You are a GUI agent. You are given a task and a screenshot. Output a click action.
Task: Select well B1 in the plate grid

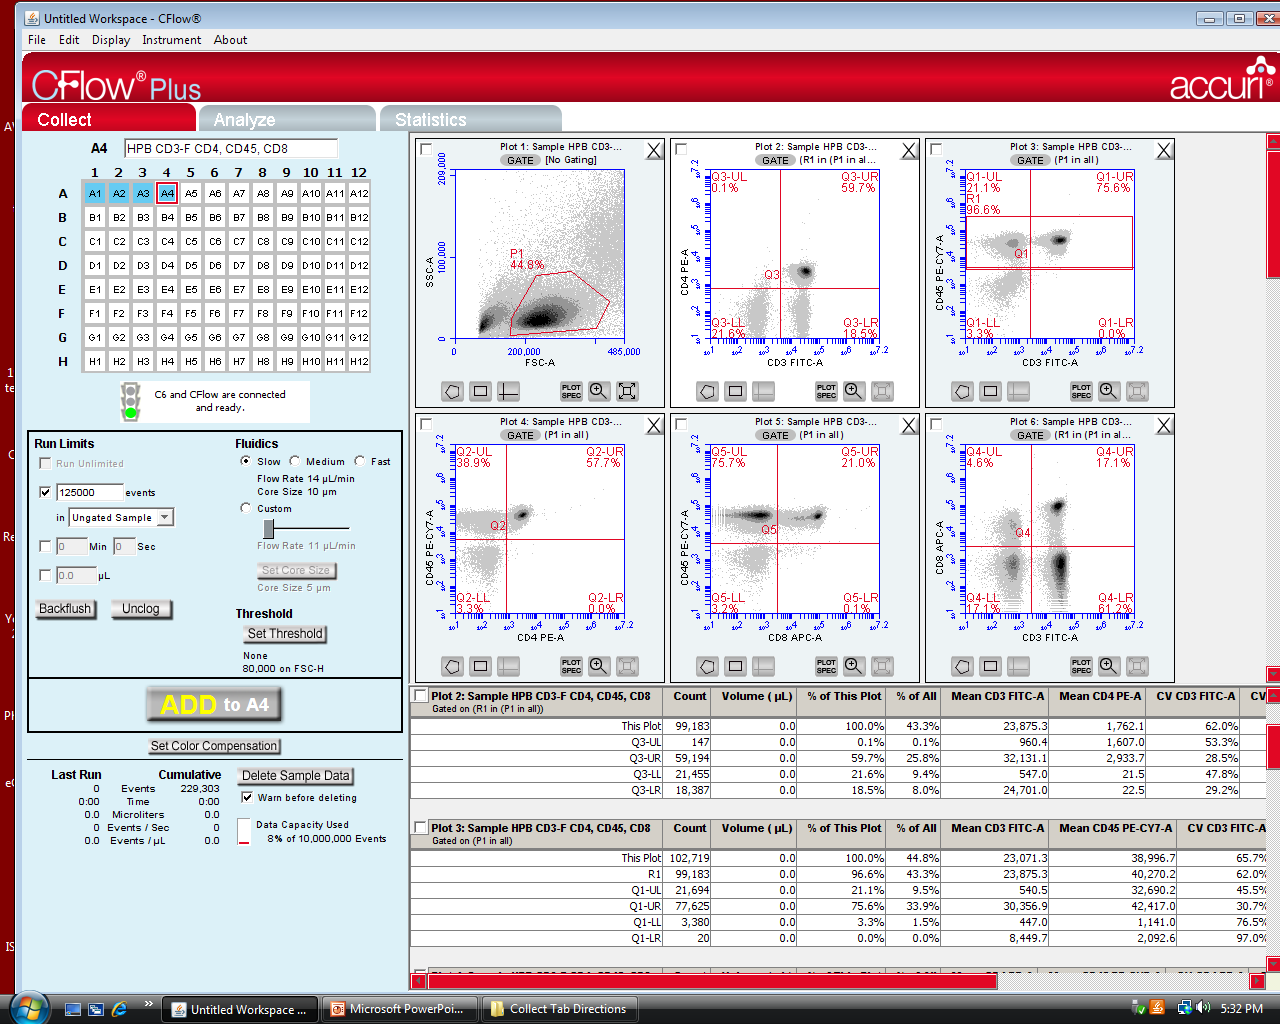pyautogui.click(x=95, y=217)
